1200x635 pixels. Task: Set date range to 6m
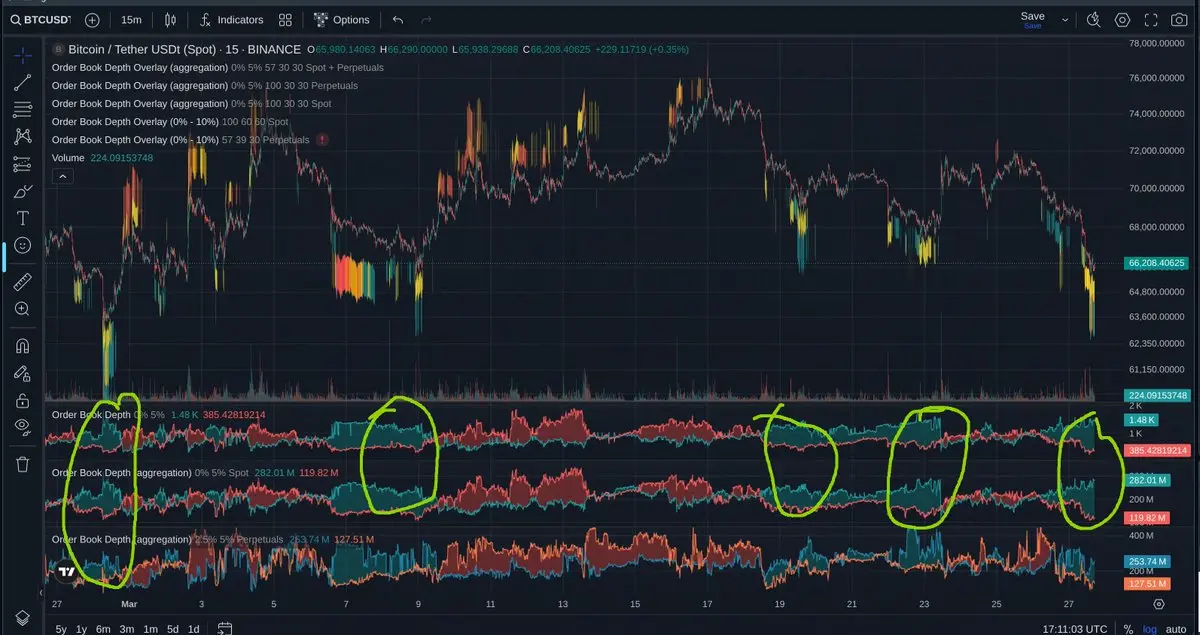[103, 629]
